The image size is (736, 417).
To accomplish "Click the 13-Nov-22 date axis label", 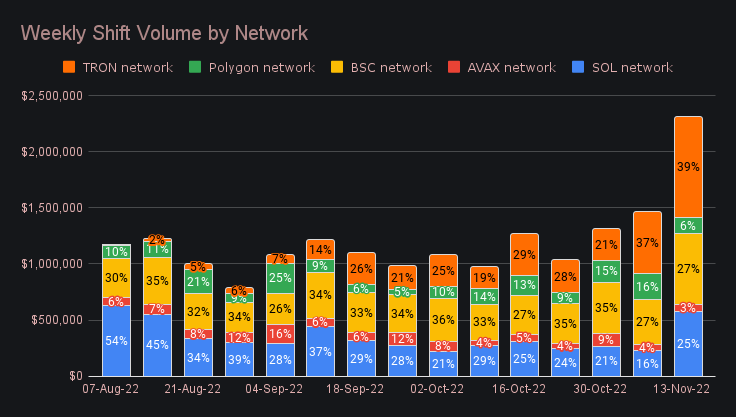I will 683,389.
